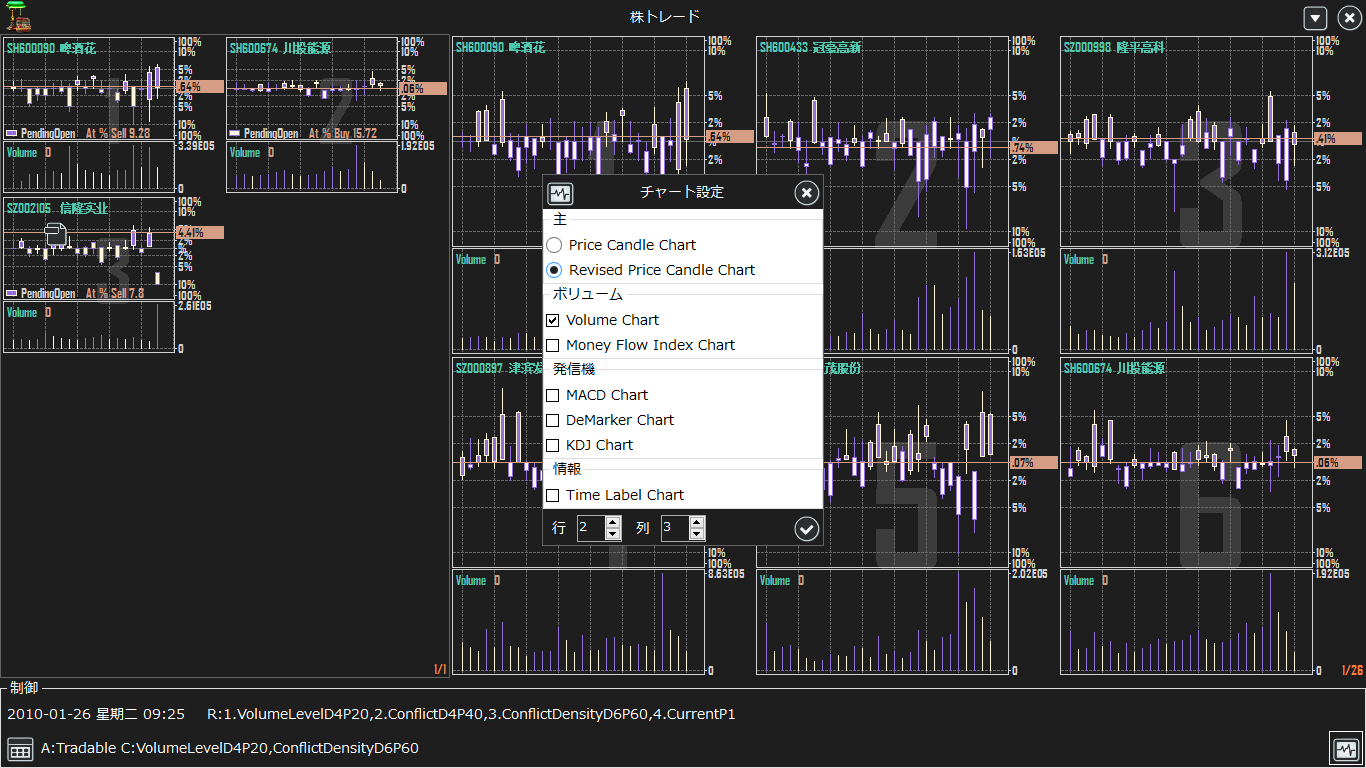Click the 2010-01-26 星期二 09:25 date text
The width and height of the screenshot is (1366, 768).
(96, 715)
